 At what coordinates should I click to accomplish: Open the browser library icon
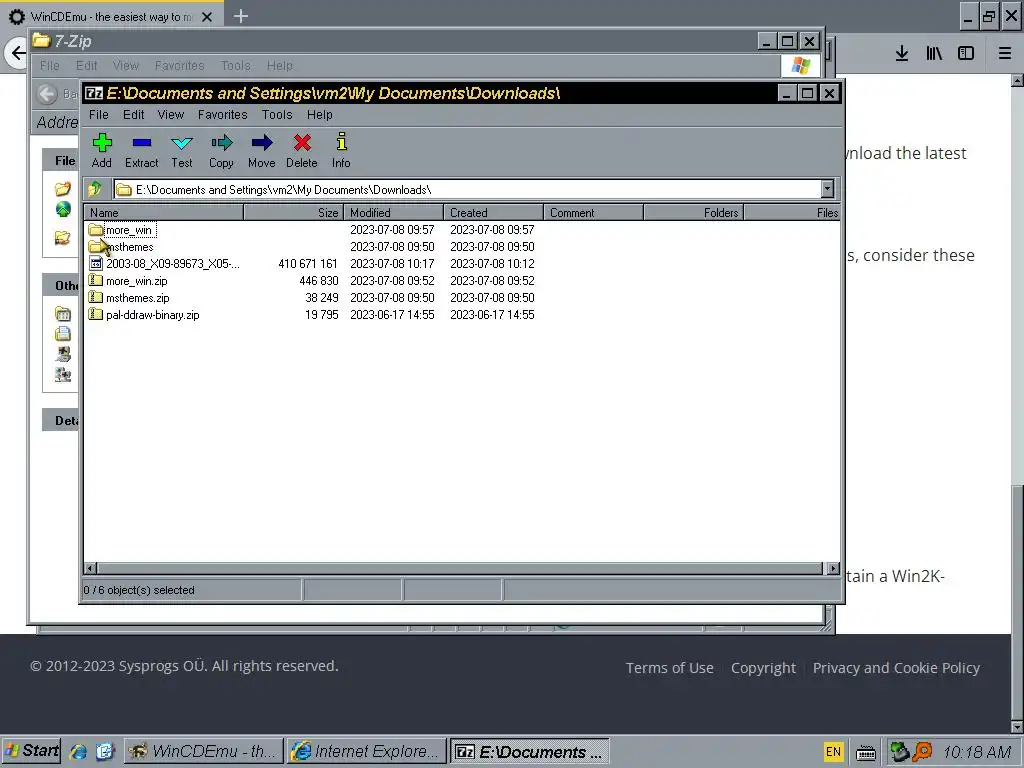point(934,54)
